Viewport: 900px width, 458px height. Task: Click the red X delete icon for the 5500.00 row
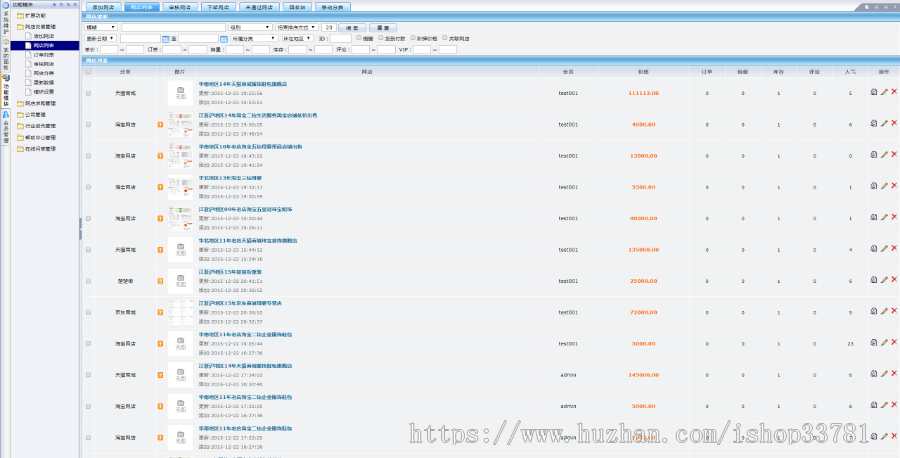894,185
